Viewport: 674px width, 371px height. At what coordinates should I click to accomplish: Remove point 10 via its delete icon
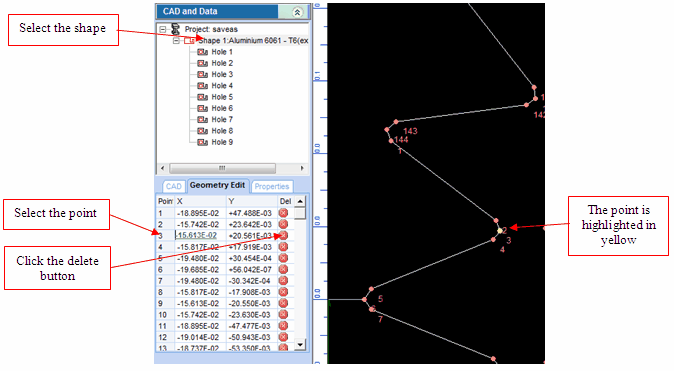[x=283, y=315]
